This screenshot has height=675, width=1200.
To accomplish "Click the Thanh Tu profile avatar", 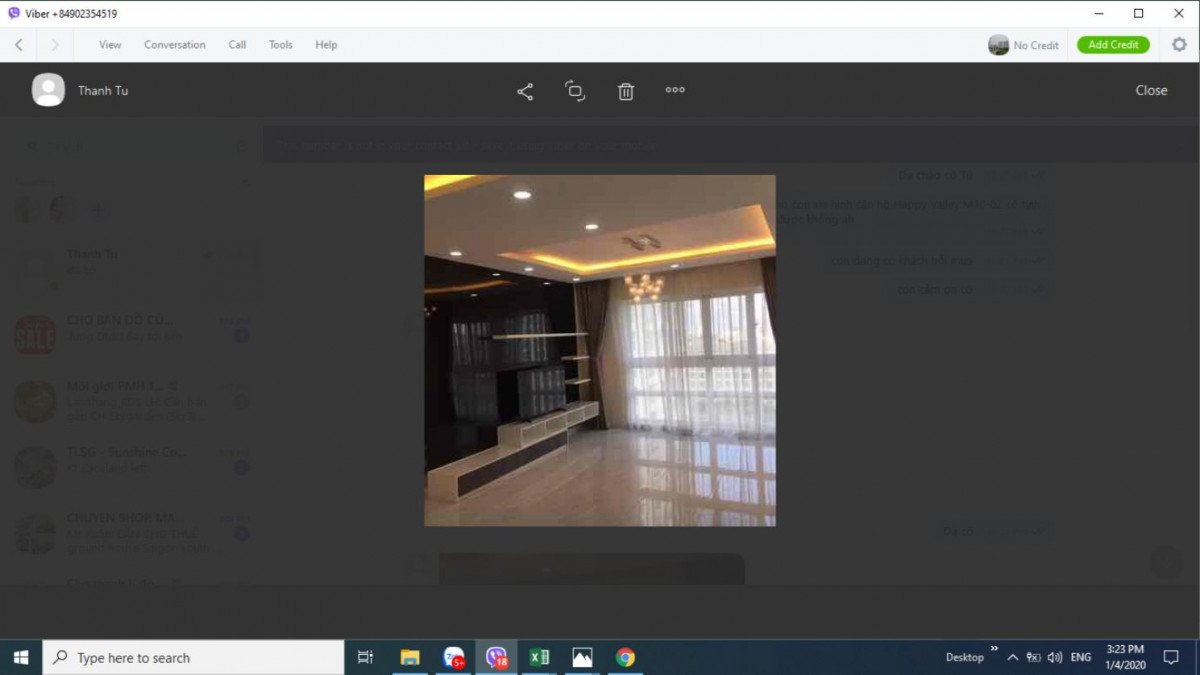I will pos(48,90).
